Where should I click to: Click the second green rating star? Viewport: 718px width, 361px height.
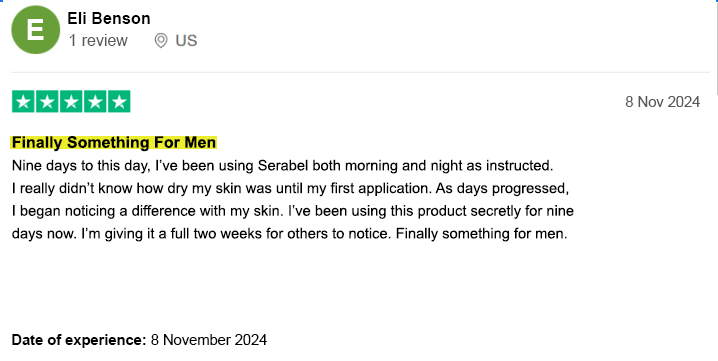pos(47,101)
